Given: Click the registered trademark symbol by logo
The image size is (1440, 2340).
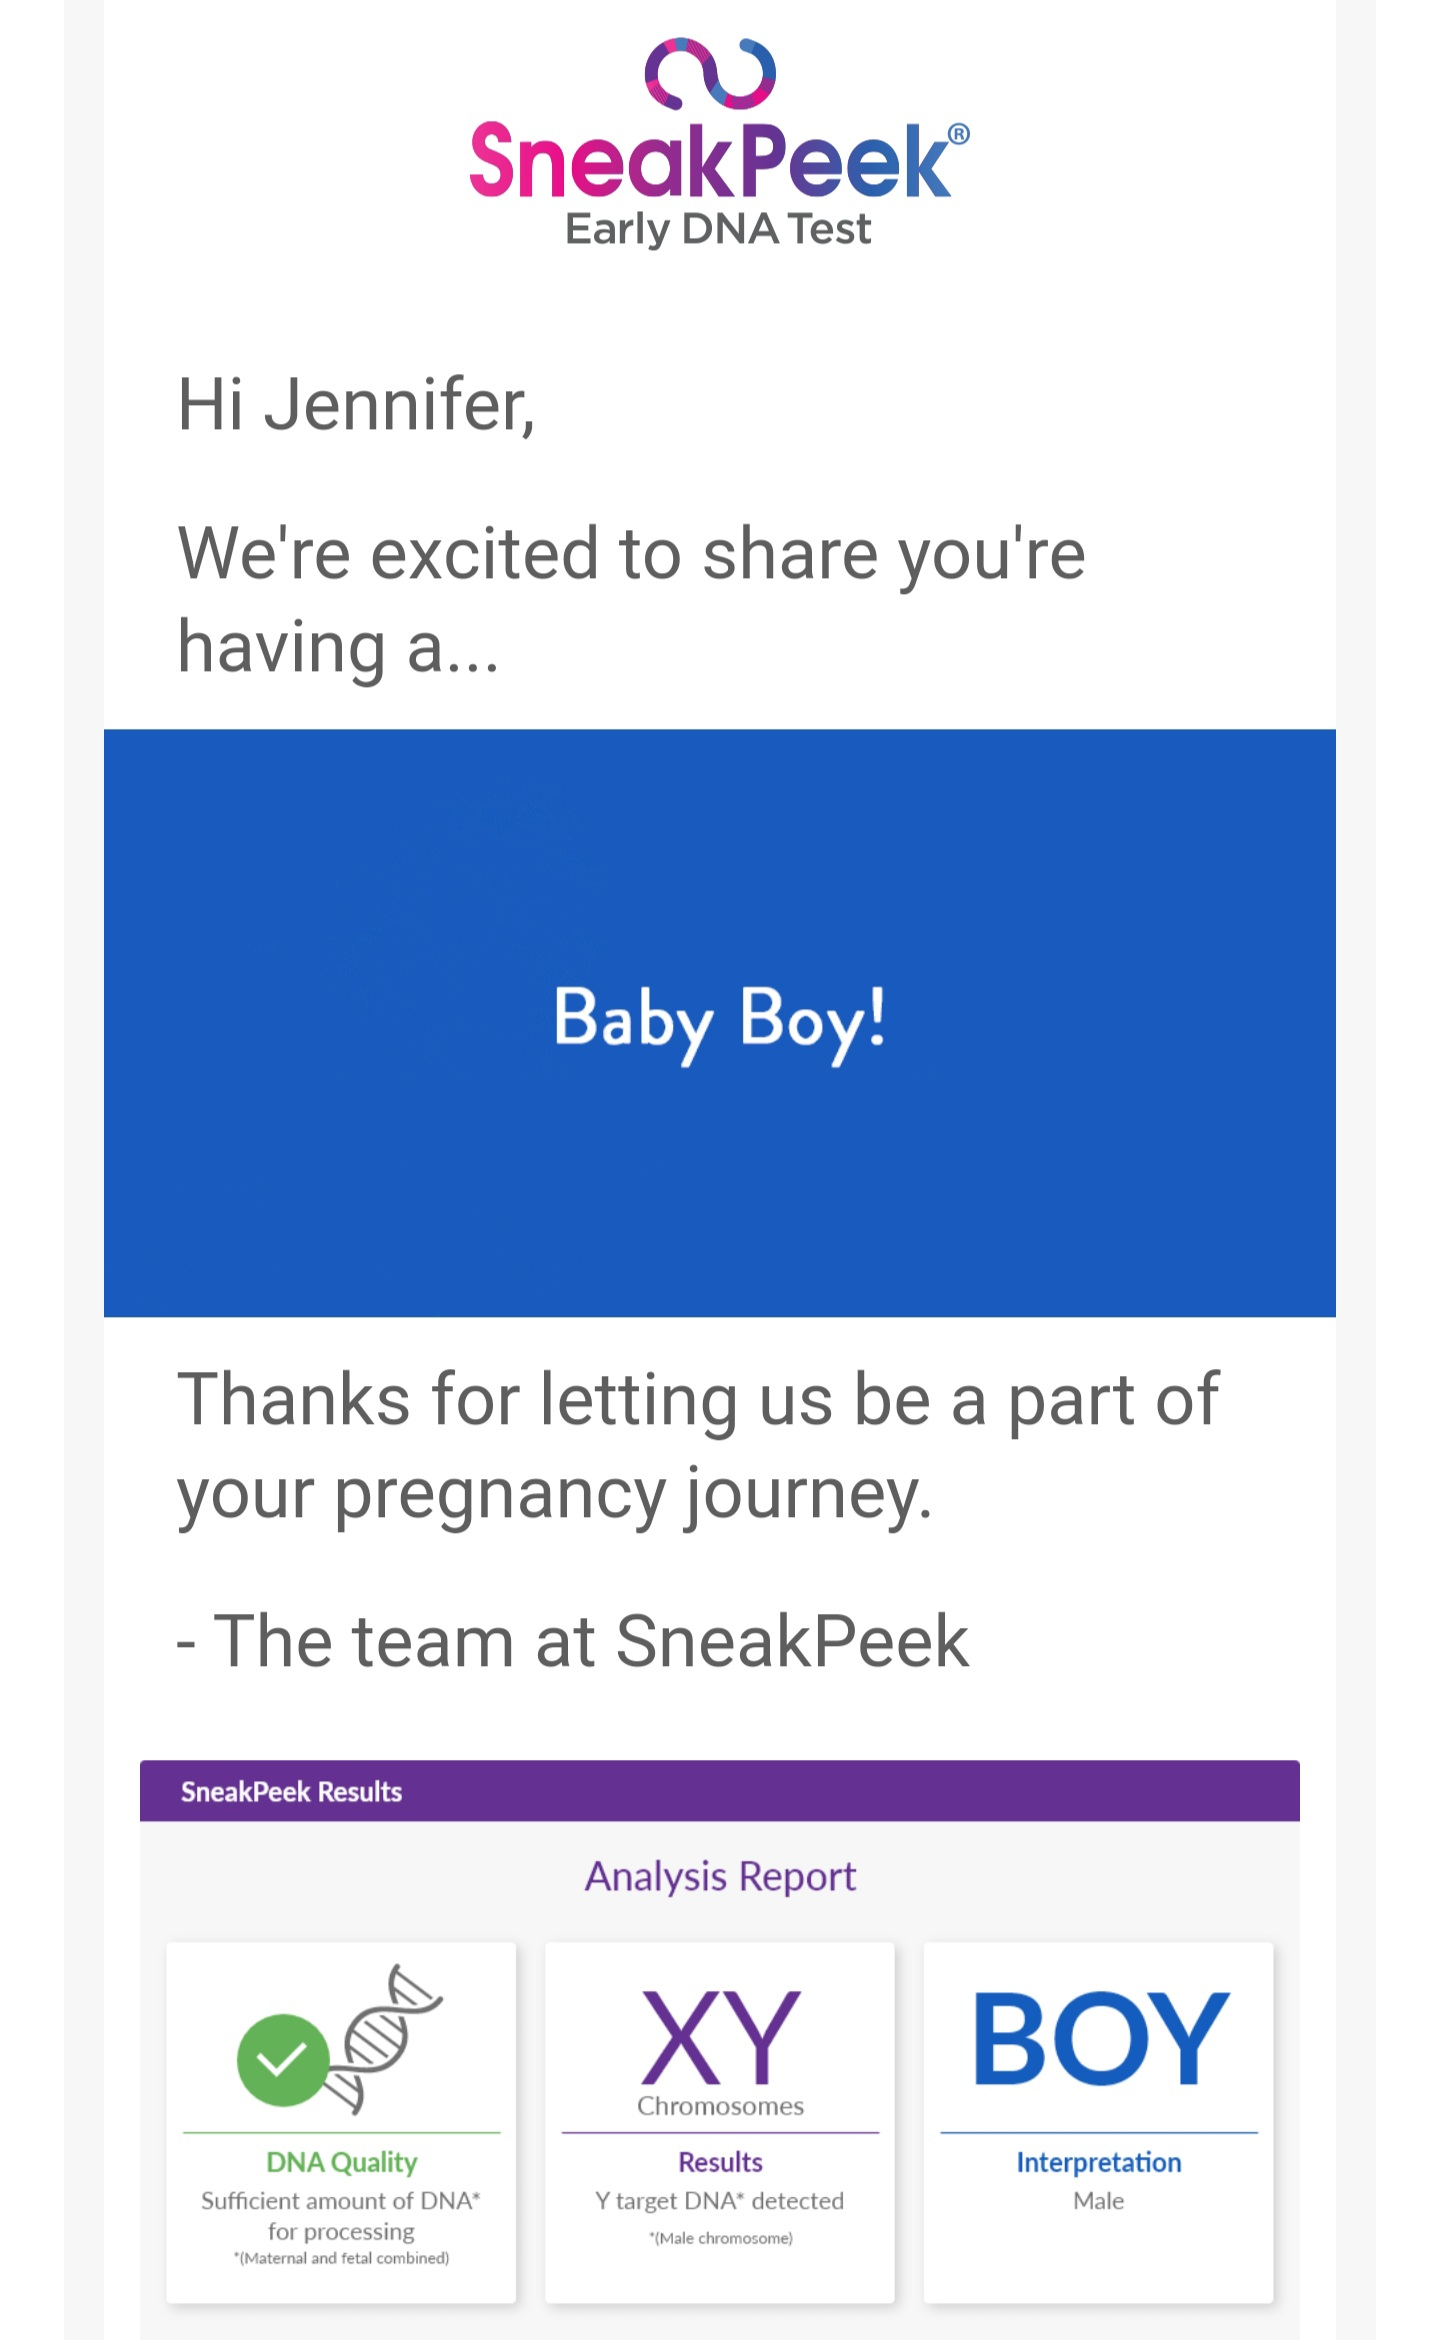Looking at the screenshot, I should (958, 134).
